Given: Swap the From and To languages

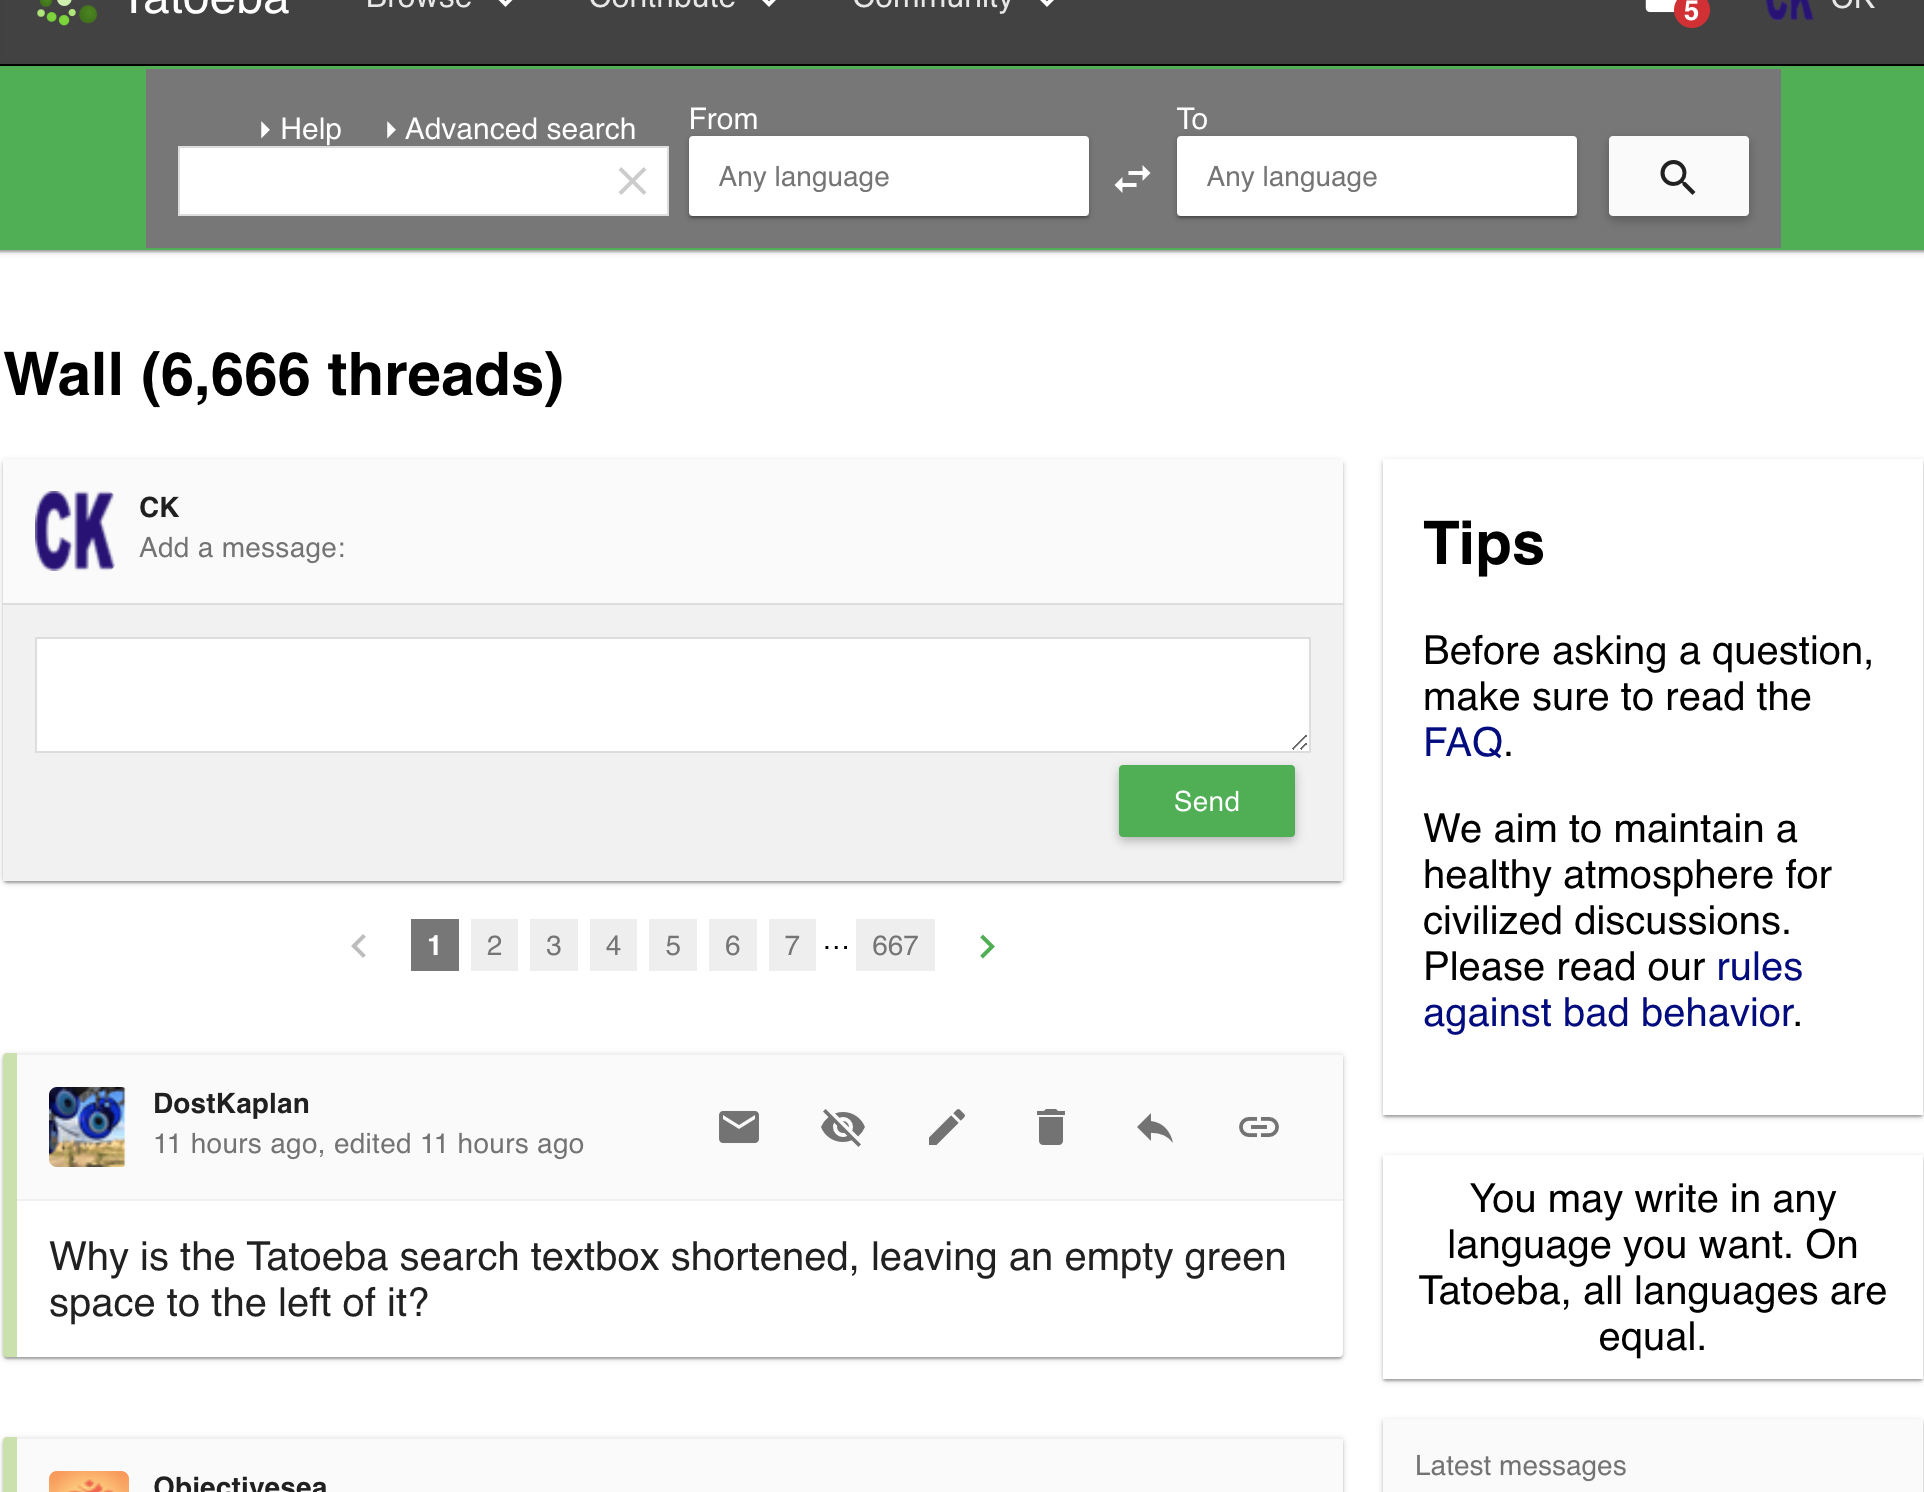Looking at the screenshot, I should [1132, 178].
